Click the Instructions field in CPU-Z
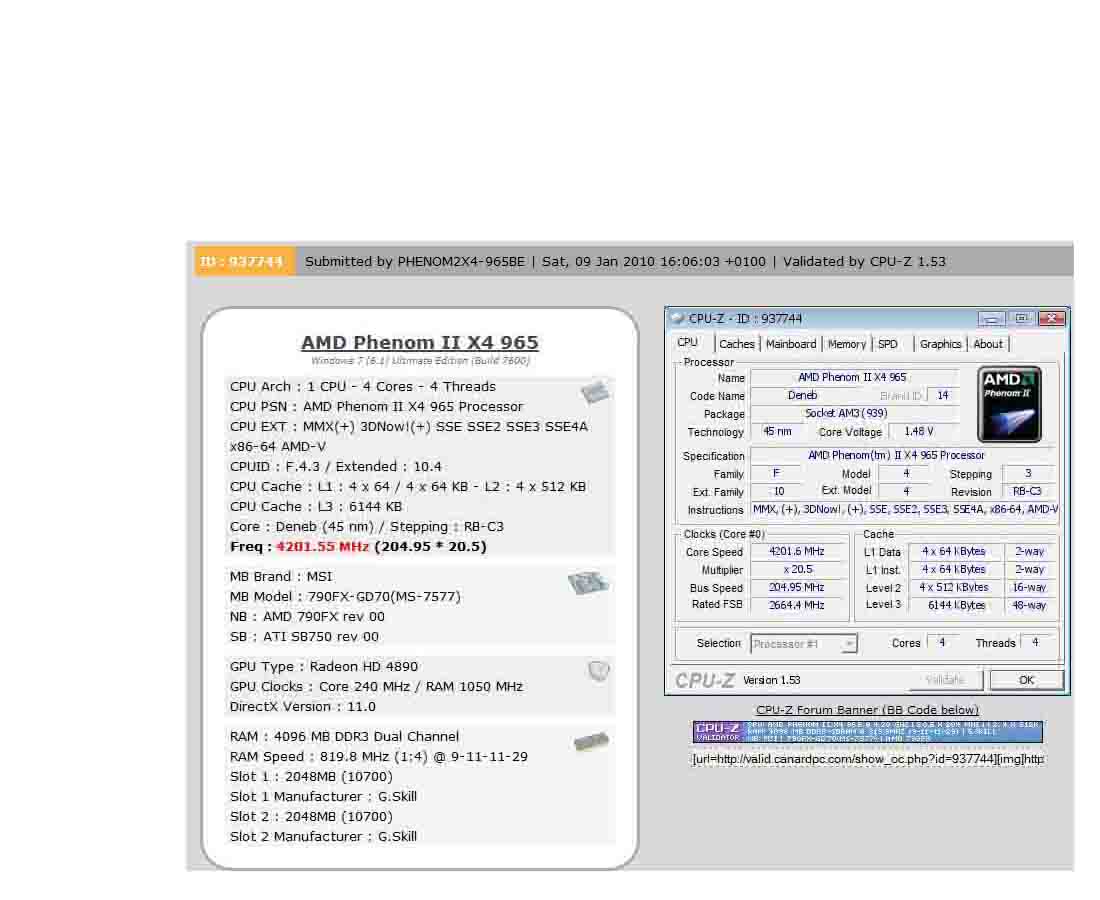 tap(904, 510)
